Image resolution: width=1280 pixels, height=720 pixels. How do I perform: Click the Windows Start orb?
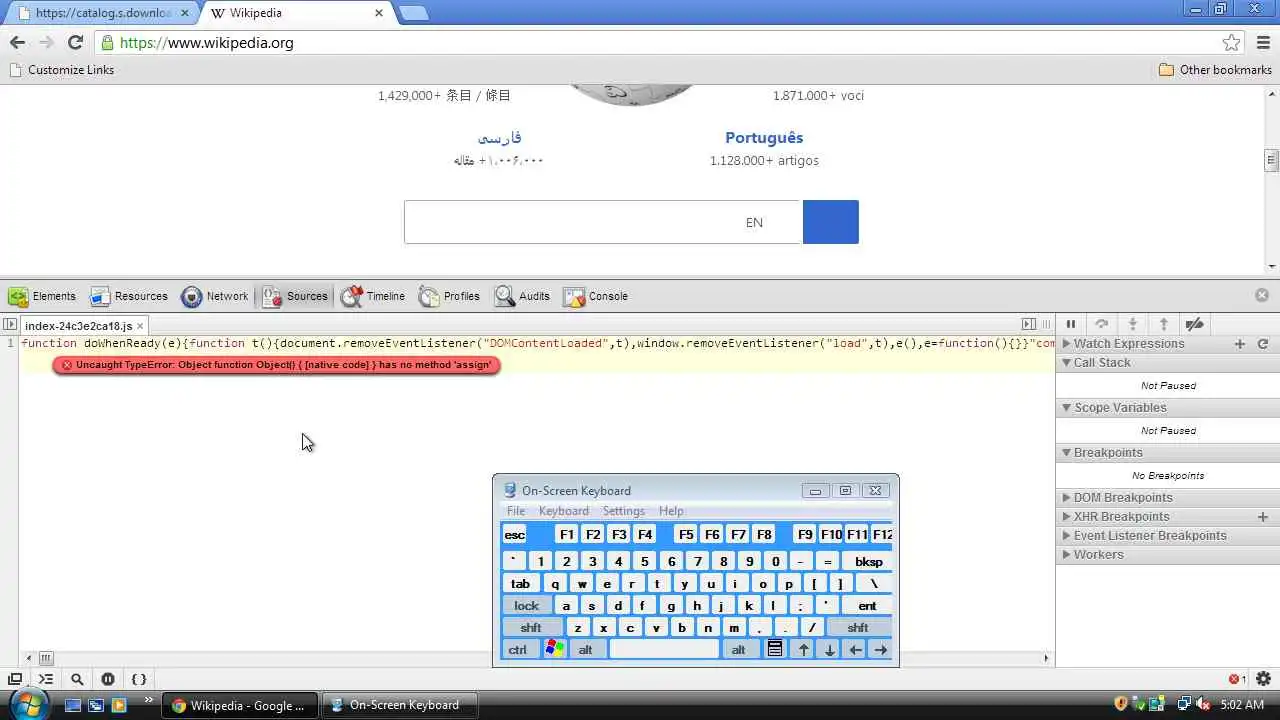27,703
